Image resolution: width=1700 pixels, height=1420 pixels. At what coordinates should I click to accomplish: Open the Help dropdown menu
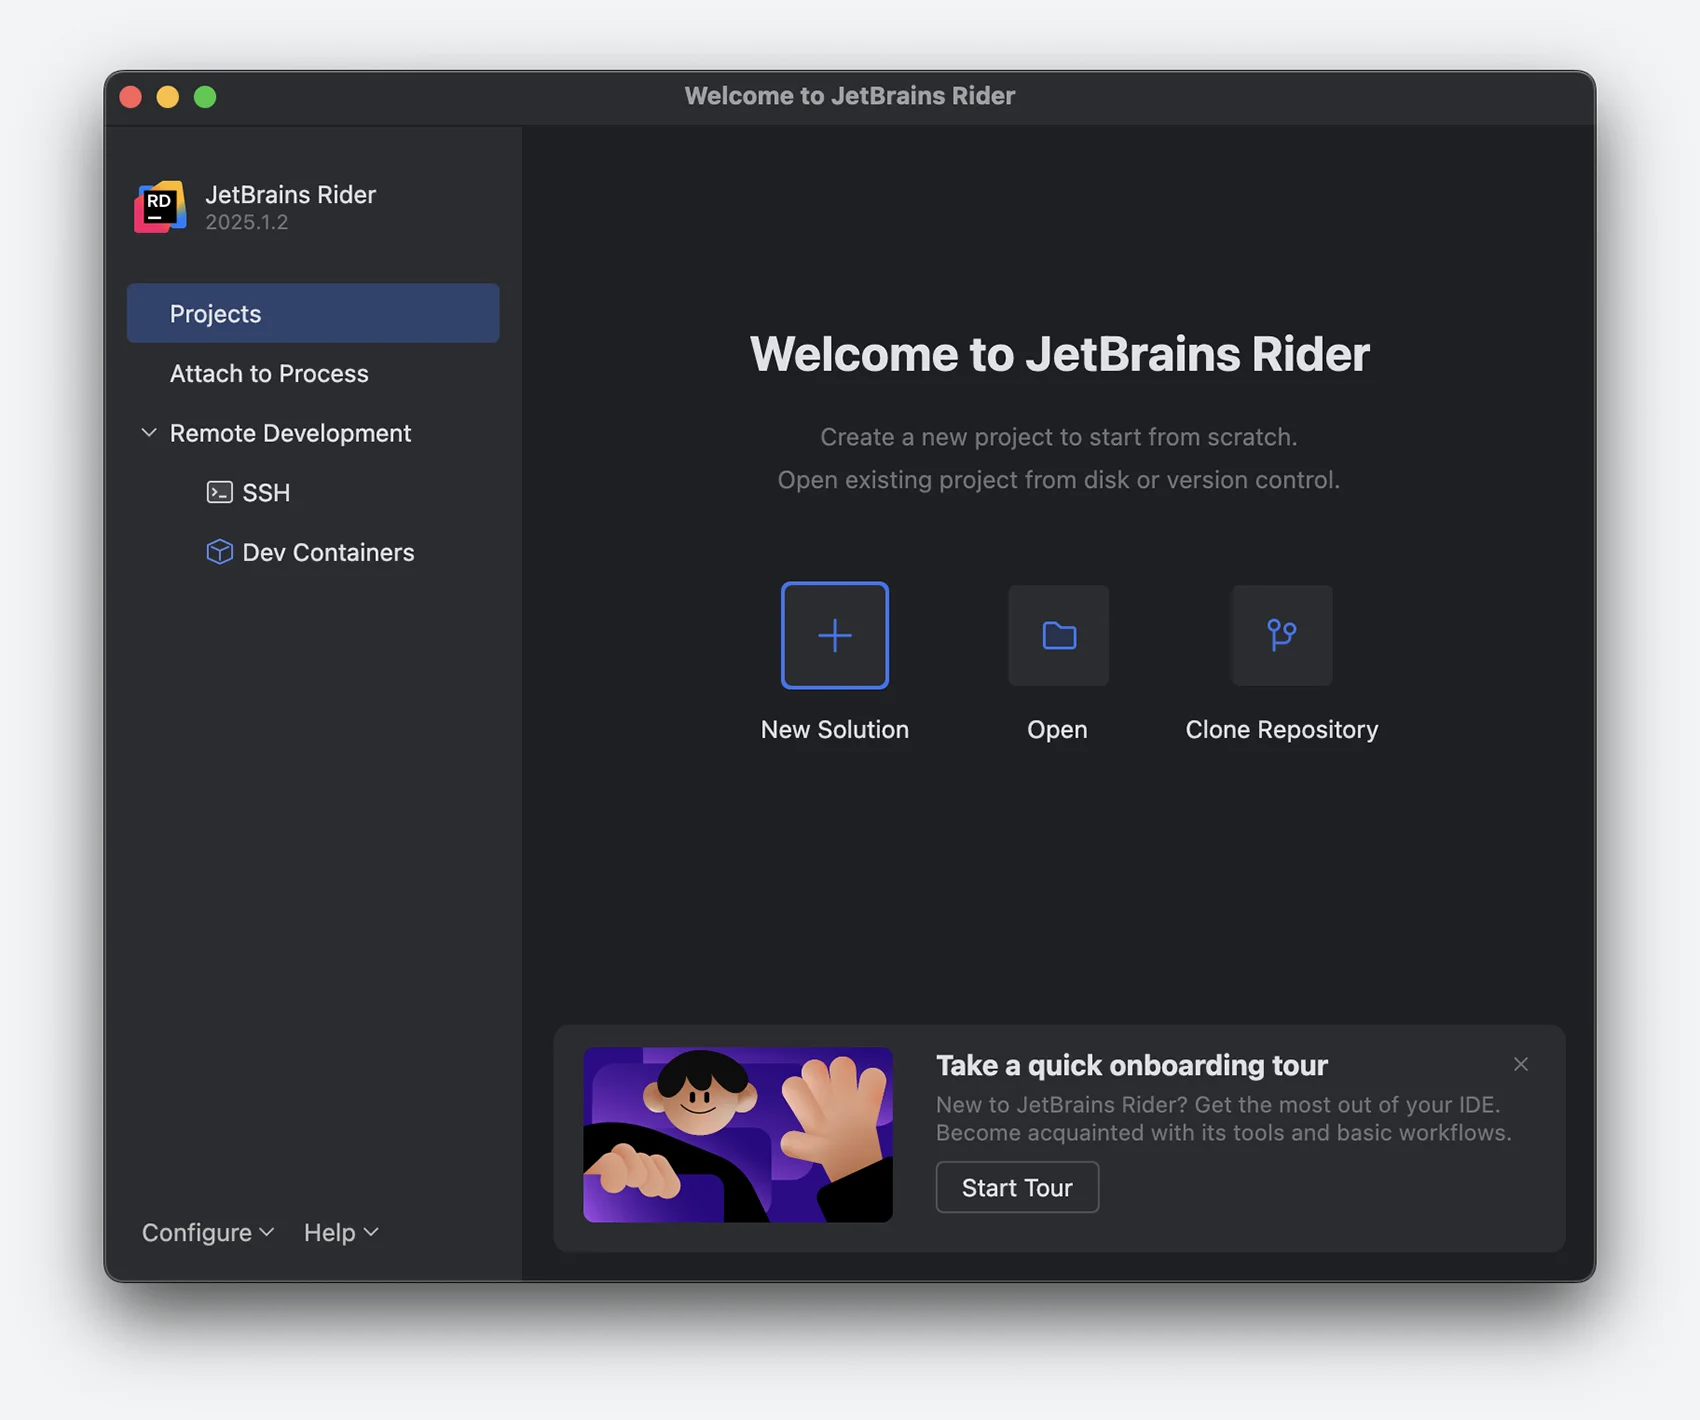(x=341, y=1232)
